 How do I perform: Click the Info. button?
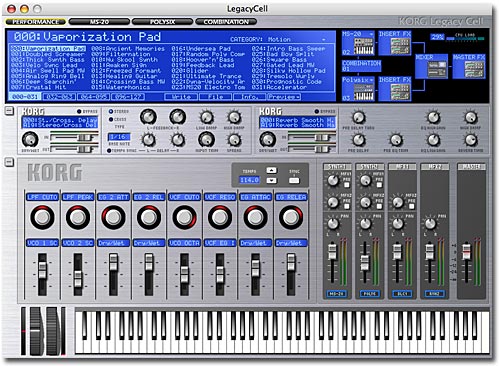pos(249,97)
